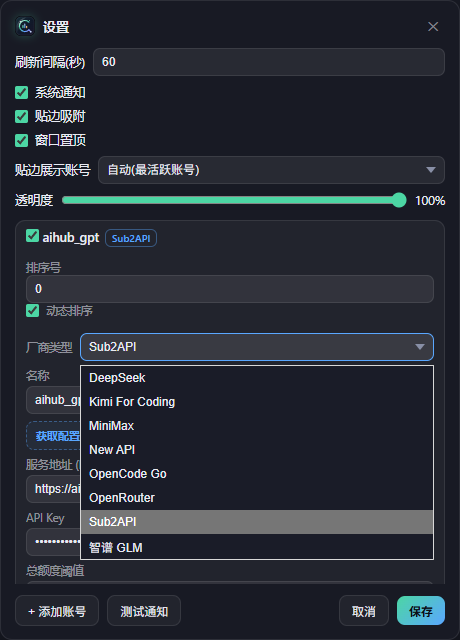Disable the 窗口置顶 checkbox
460x640 pixels.
point(22,140)
